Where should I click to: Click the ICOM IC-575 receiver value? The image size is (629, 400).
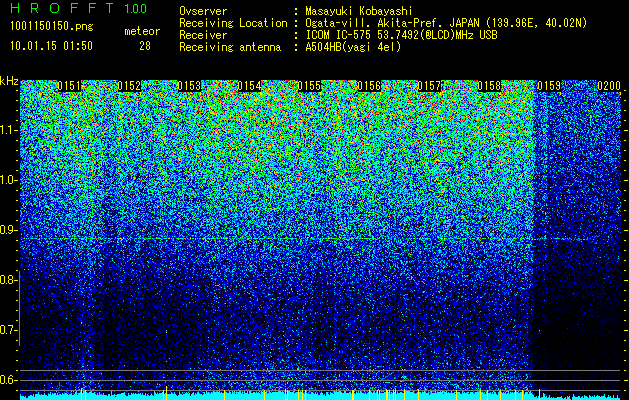[x=401, y=35]
